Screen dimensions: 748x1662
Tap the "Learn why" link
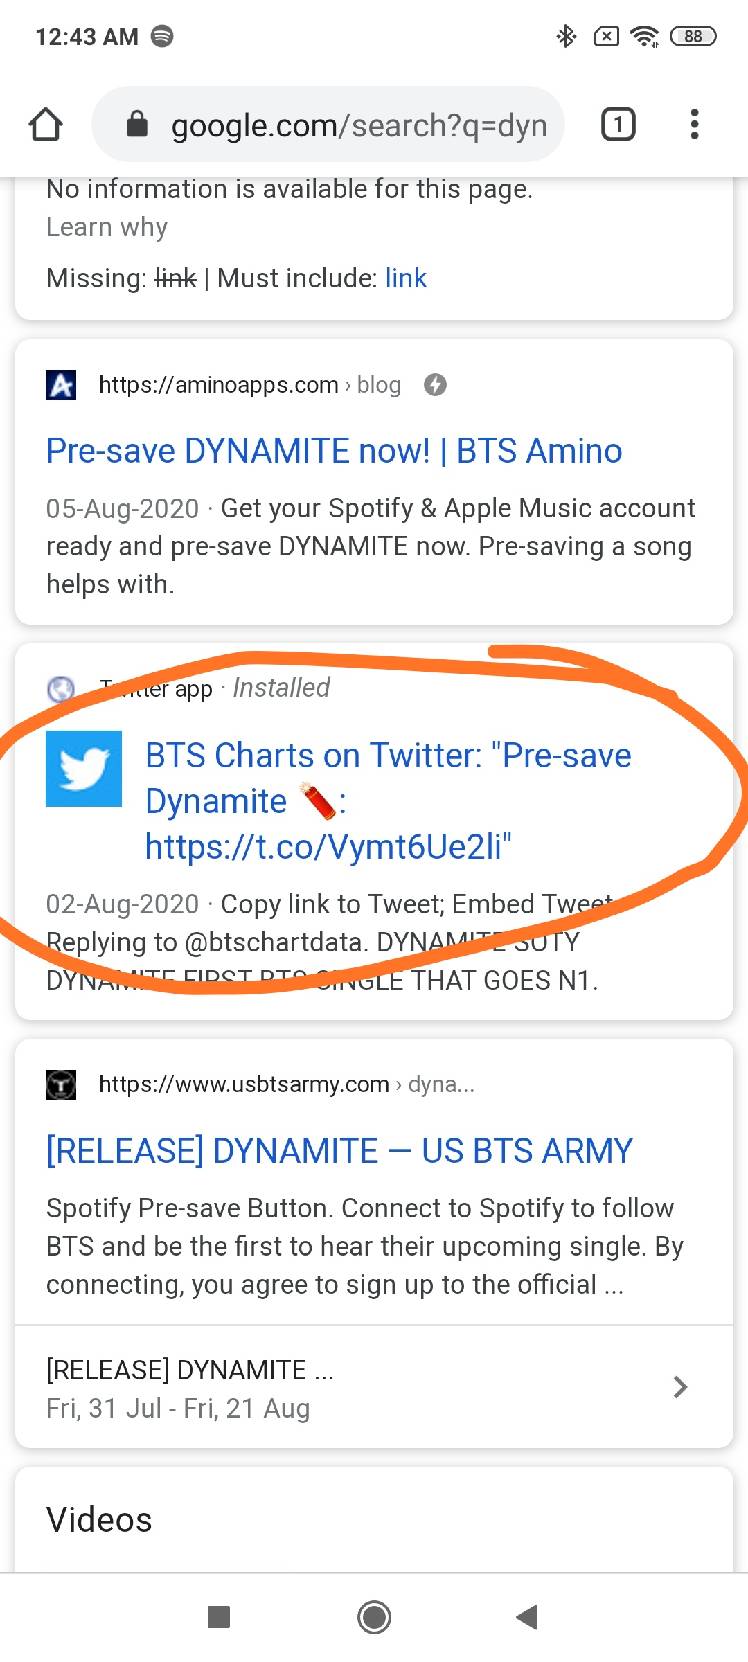(x=107, y=228)
